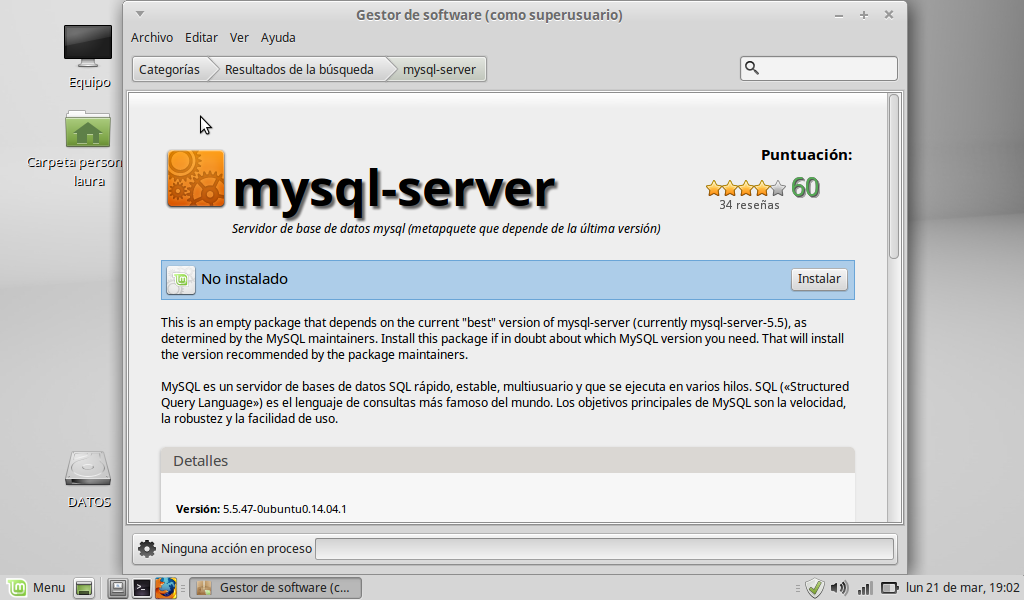Screen dimensions: 1024x600
Task: Click the search magnifier icon
Action: click(753, 68)
